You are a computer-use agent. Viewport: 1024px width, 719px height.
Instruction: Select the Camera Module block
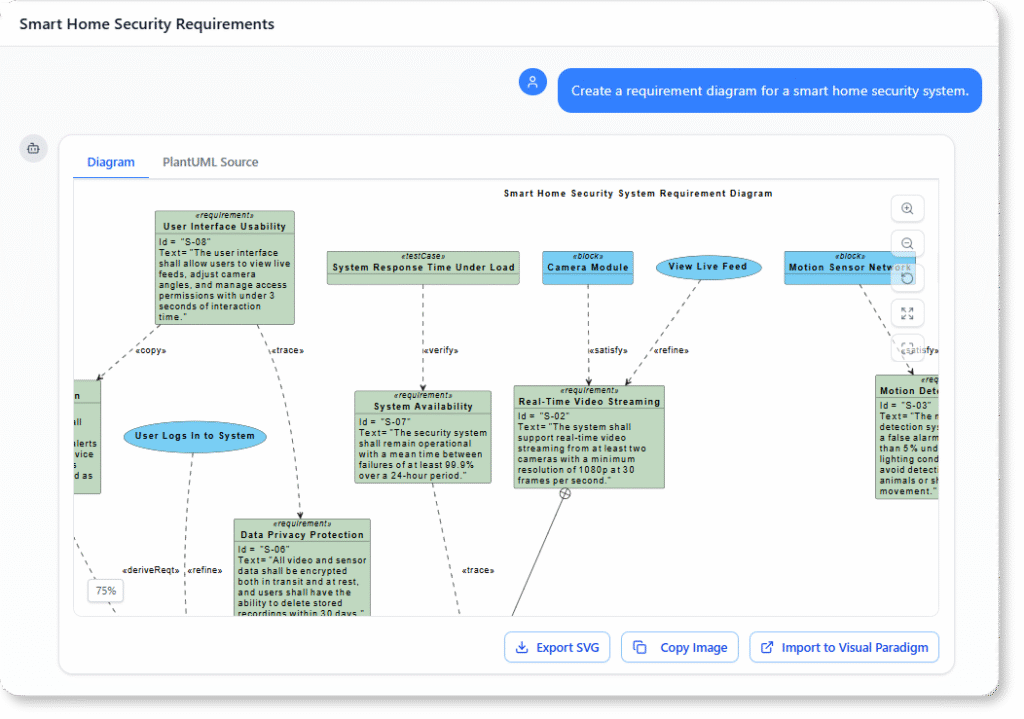(587, 267)
